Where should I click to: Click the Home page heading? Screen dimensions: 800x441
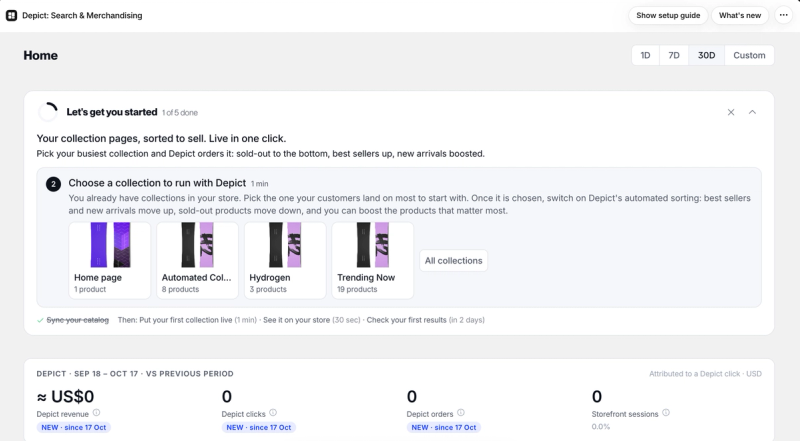point(40,55)
